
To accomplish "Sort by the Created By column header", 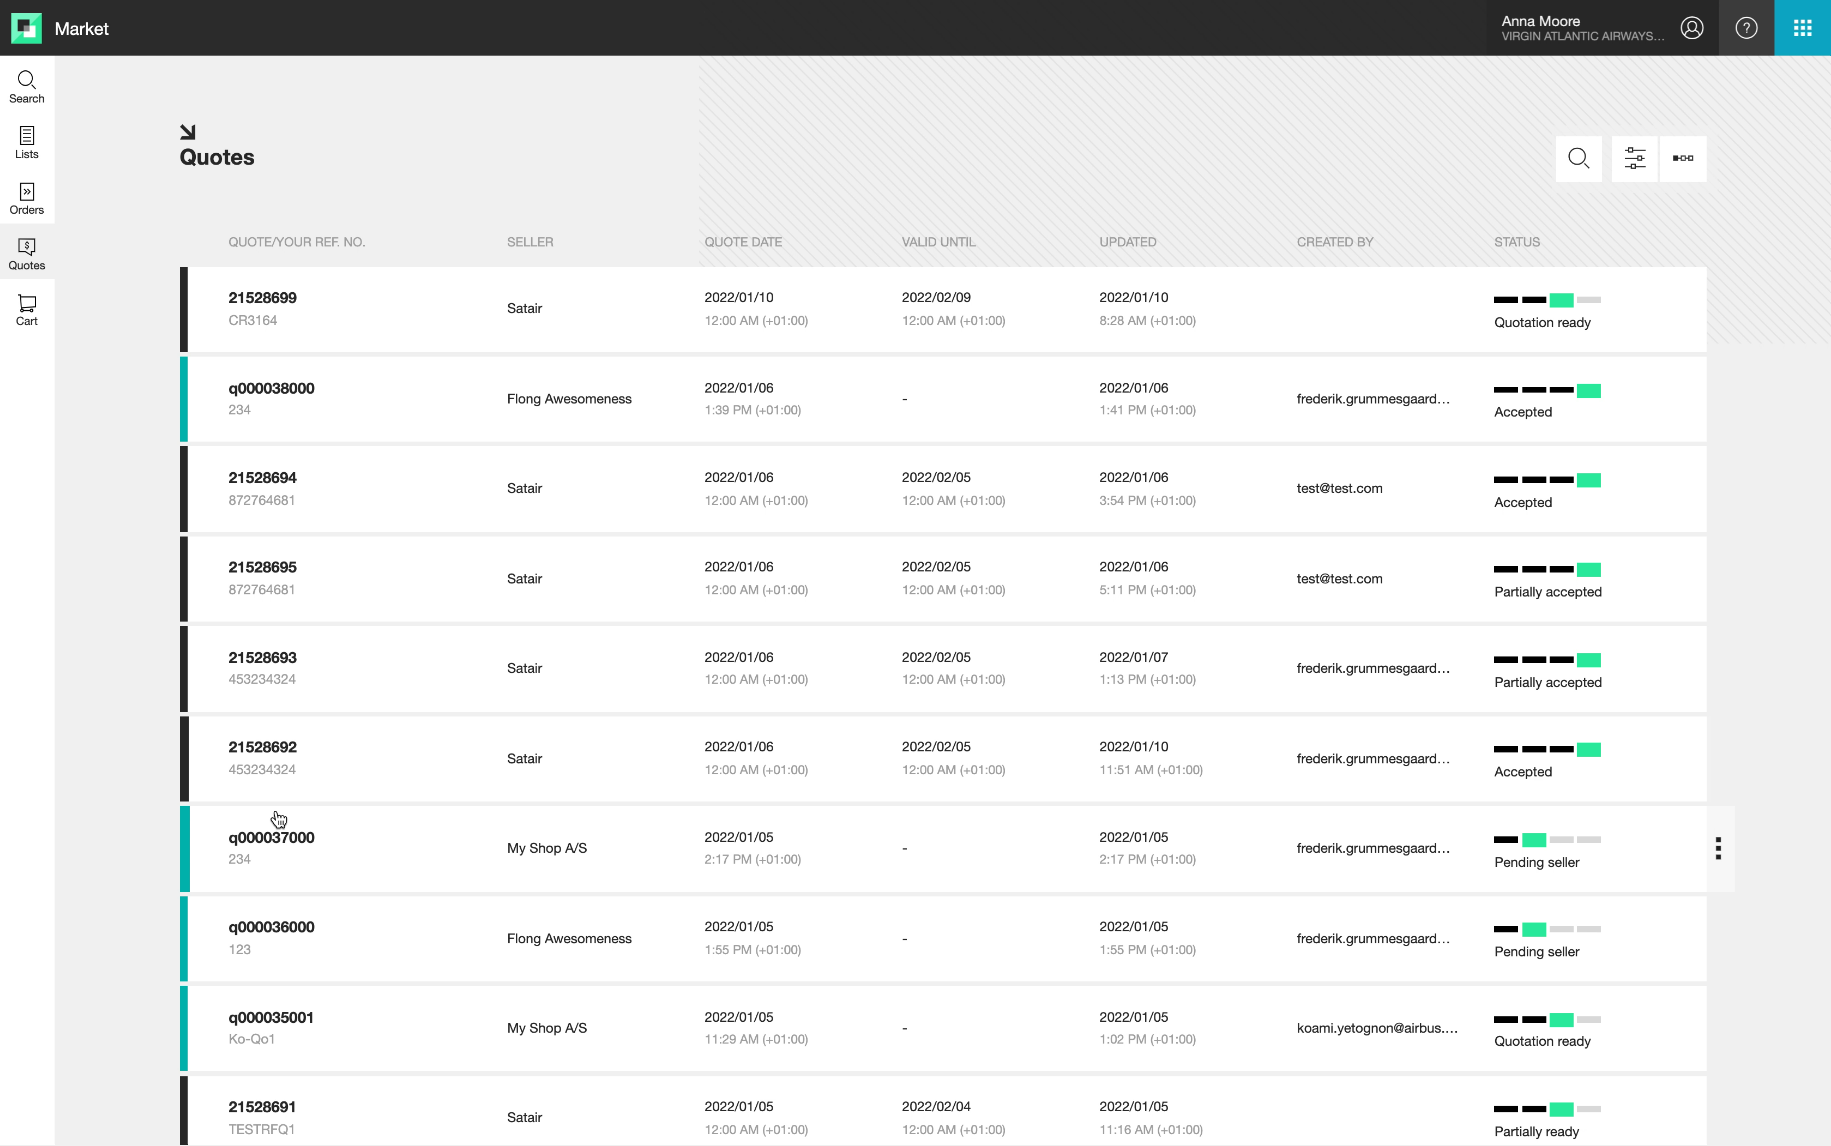I will click(x=1334, y=242).
